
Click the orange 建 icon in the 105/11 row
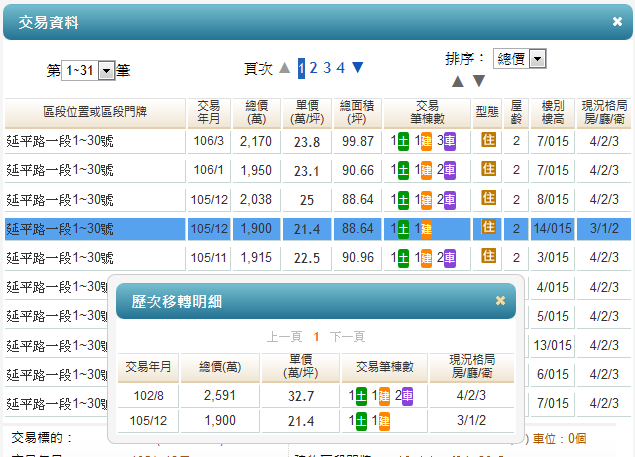coord(426,258)
